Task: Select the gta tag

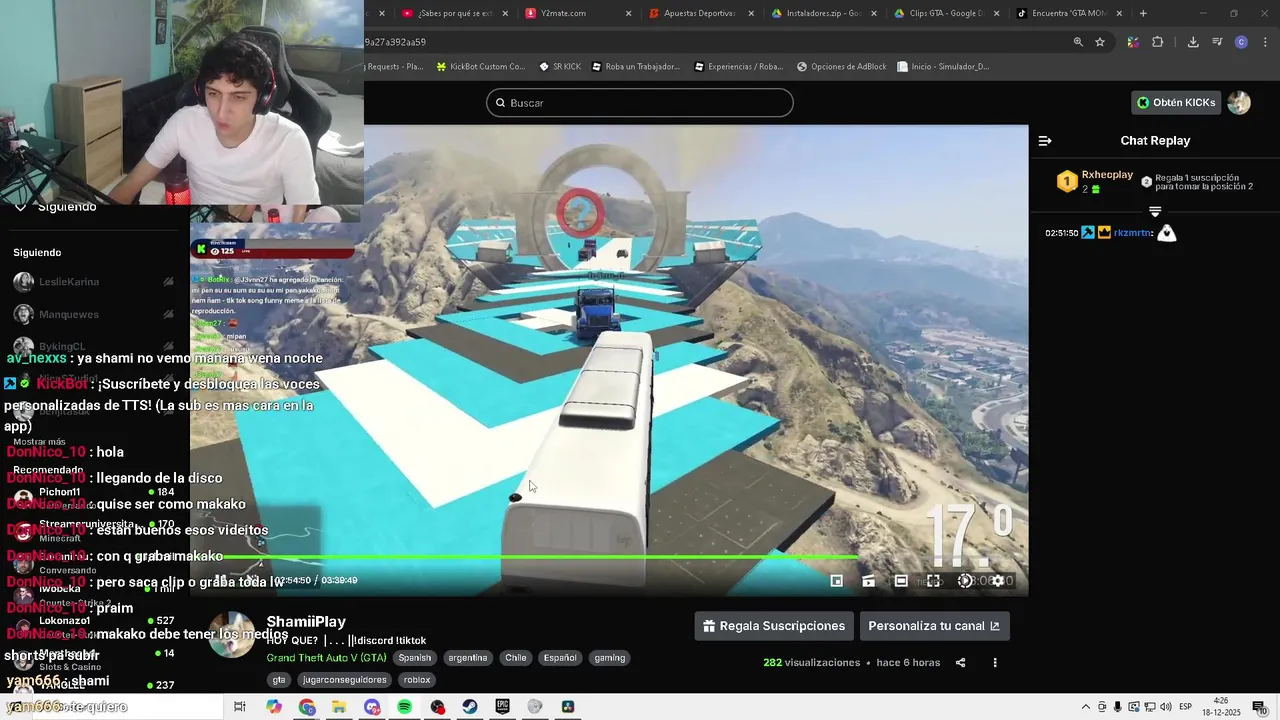Action: (279, 680)
